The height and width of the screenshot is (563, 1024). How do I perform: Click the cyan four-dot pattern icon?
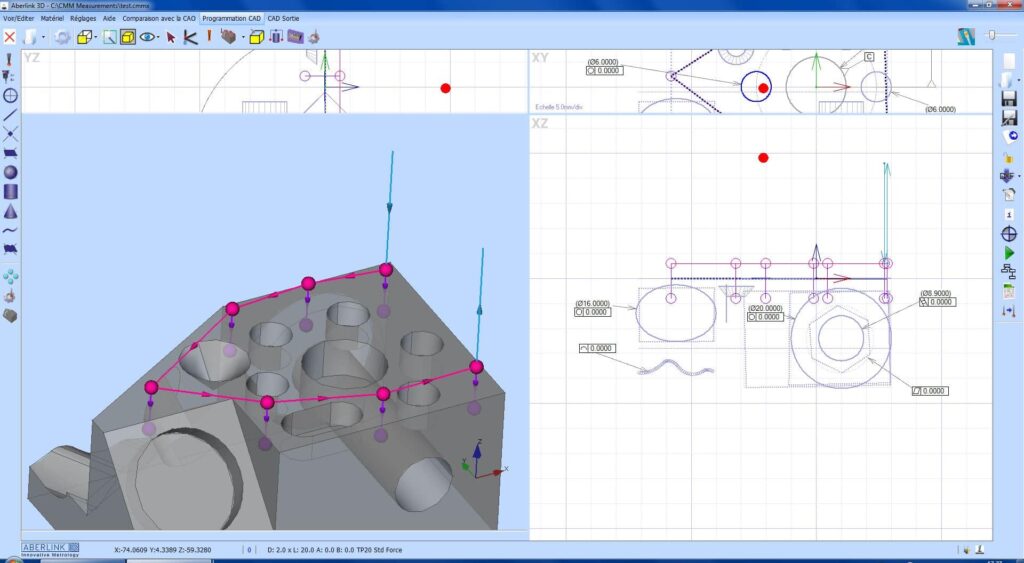coord(10,276)
